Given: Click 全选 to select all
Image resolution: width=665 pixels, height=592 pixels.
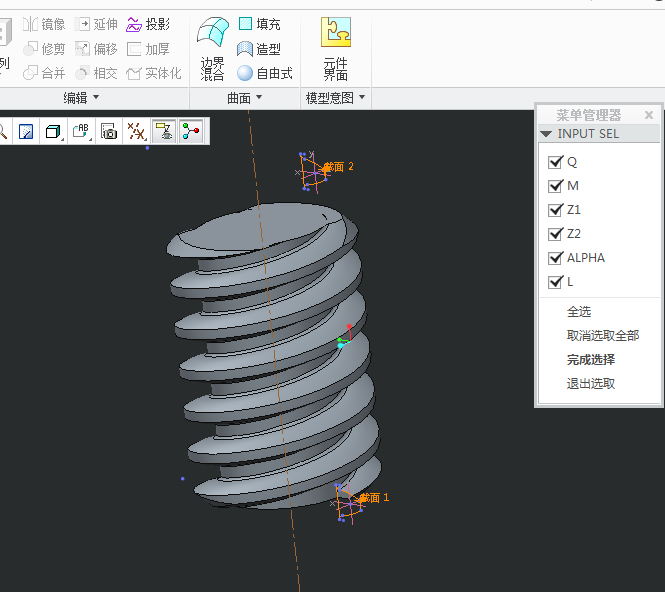Looking at the screenshot, I should point(579,312).
